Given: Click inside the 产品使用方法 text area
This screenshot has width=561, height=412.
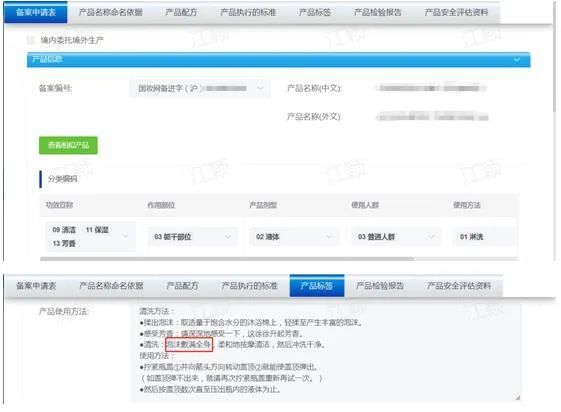Looking at the screenshot, I should click(x=326, y=353).
